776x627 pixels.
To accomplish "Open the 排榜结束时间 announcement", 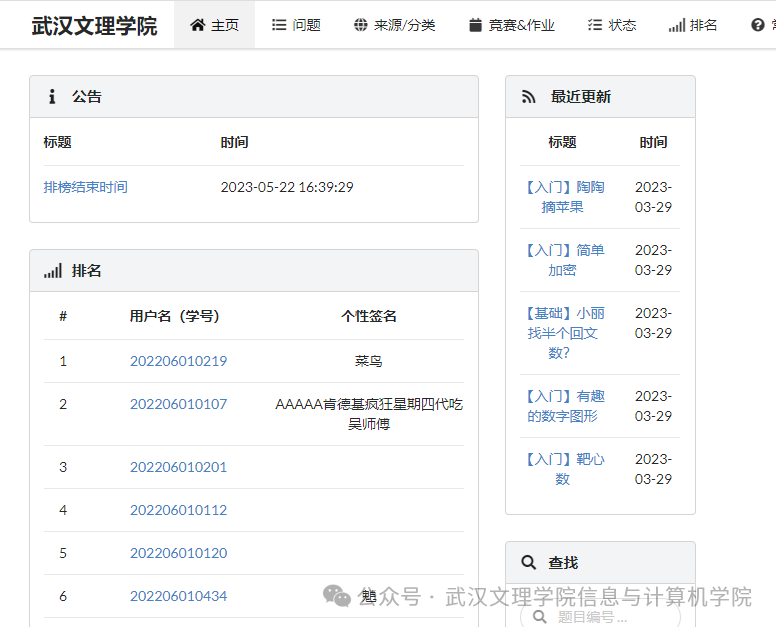I will click(x=85, y=187).
